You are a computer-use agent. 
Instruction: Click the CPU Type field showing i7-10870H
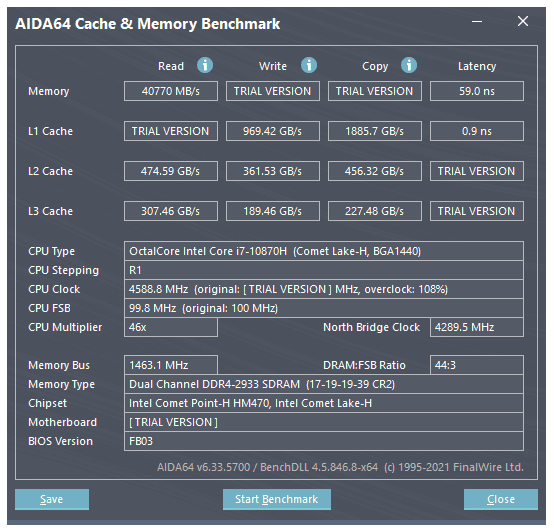point(324,251)
